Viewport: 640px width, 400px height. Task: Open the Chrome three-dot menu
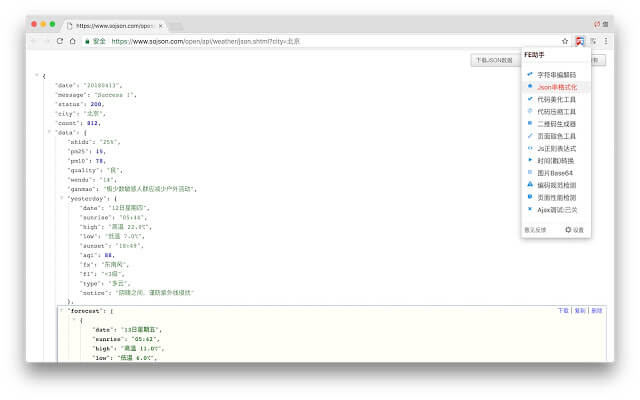(x=606, y=41)
